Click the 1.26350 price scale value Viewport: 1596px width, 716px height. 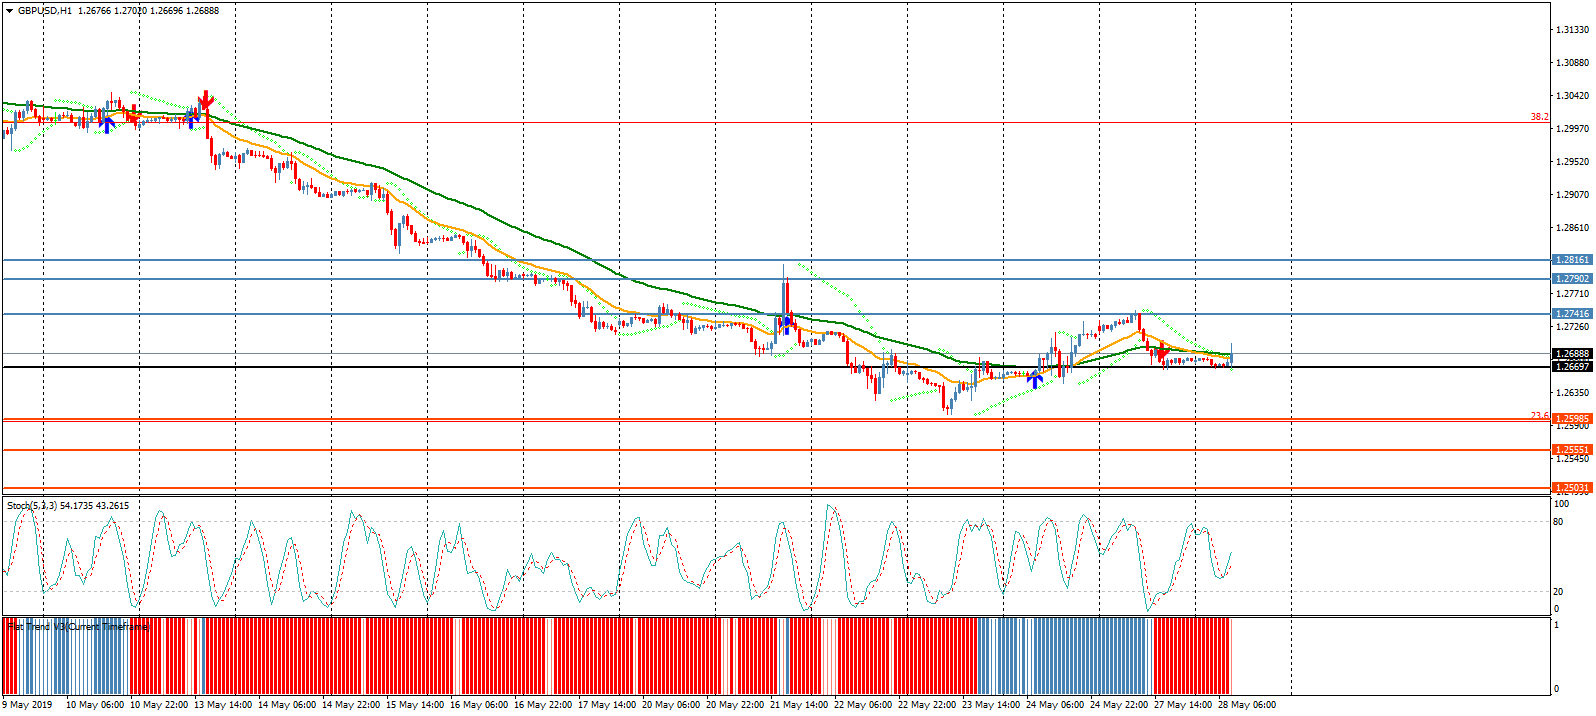click(1572, 393)
